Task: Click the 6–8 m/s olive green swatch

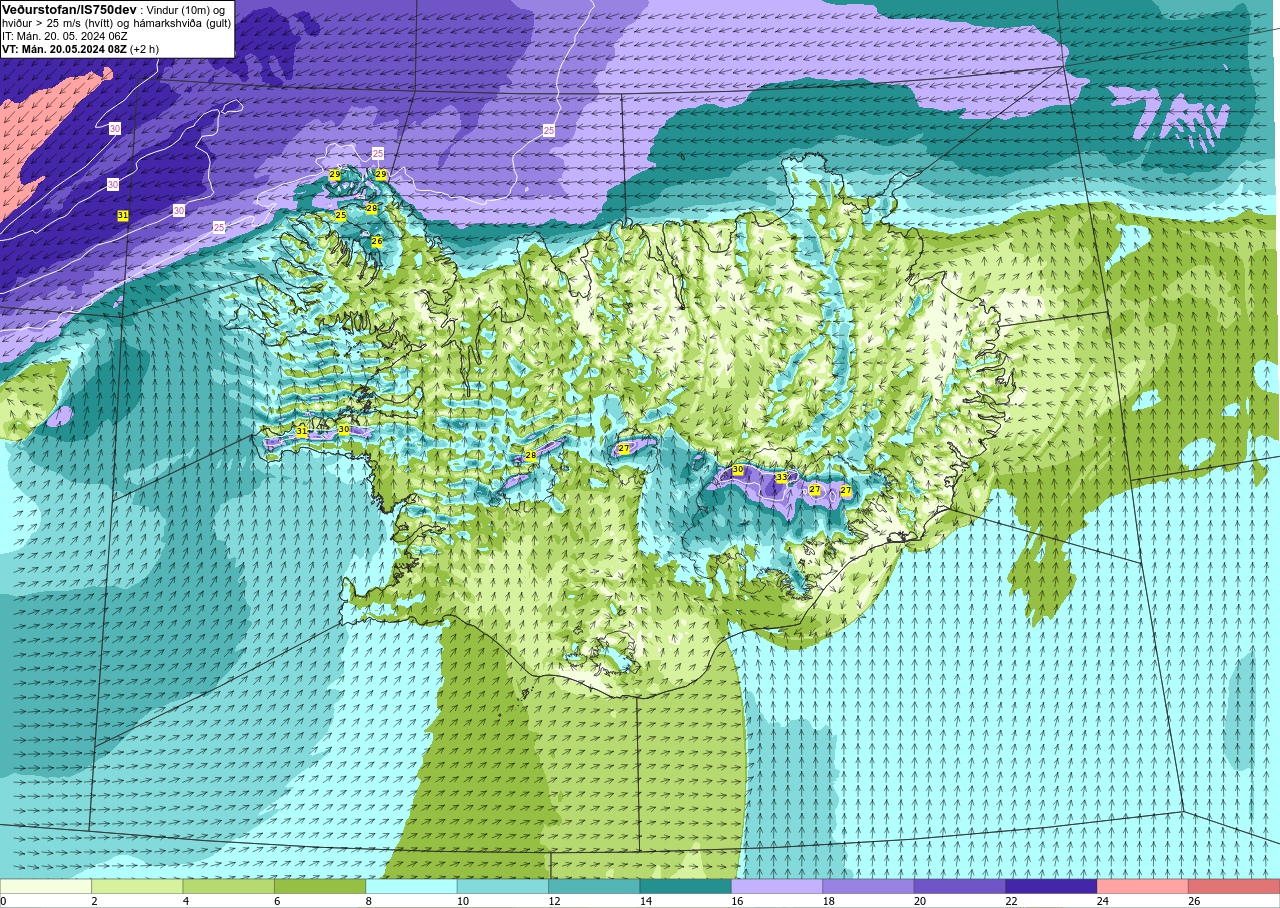Action: click(x=320, y=886)
